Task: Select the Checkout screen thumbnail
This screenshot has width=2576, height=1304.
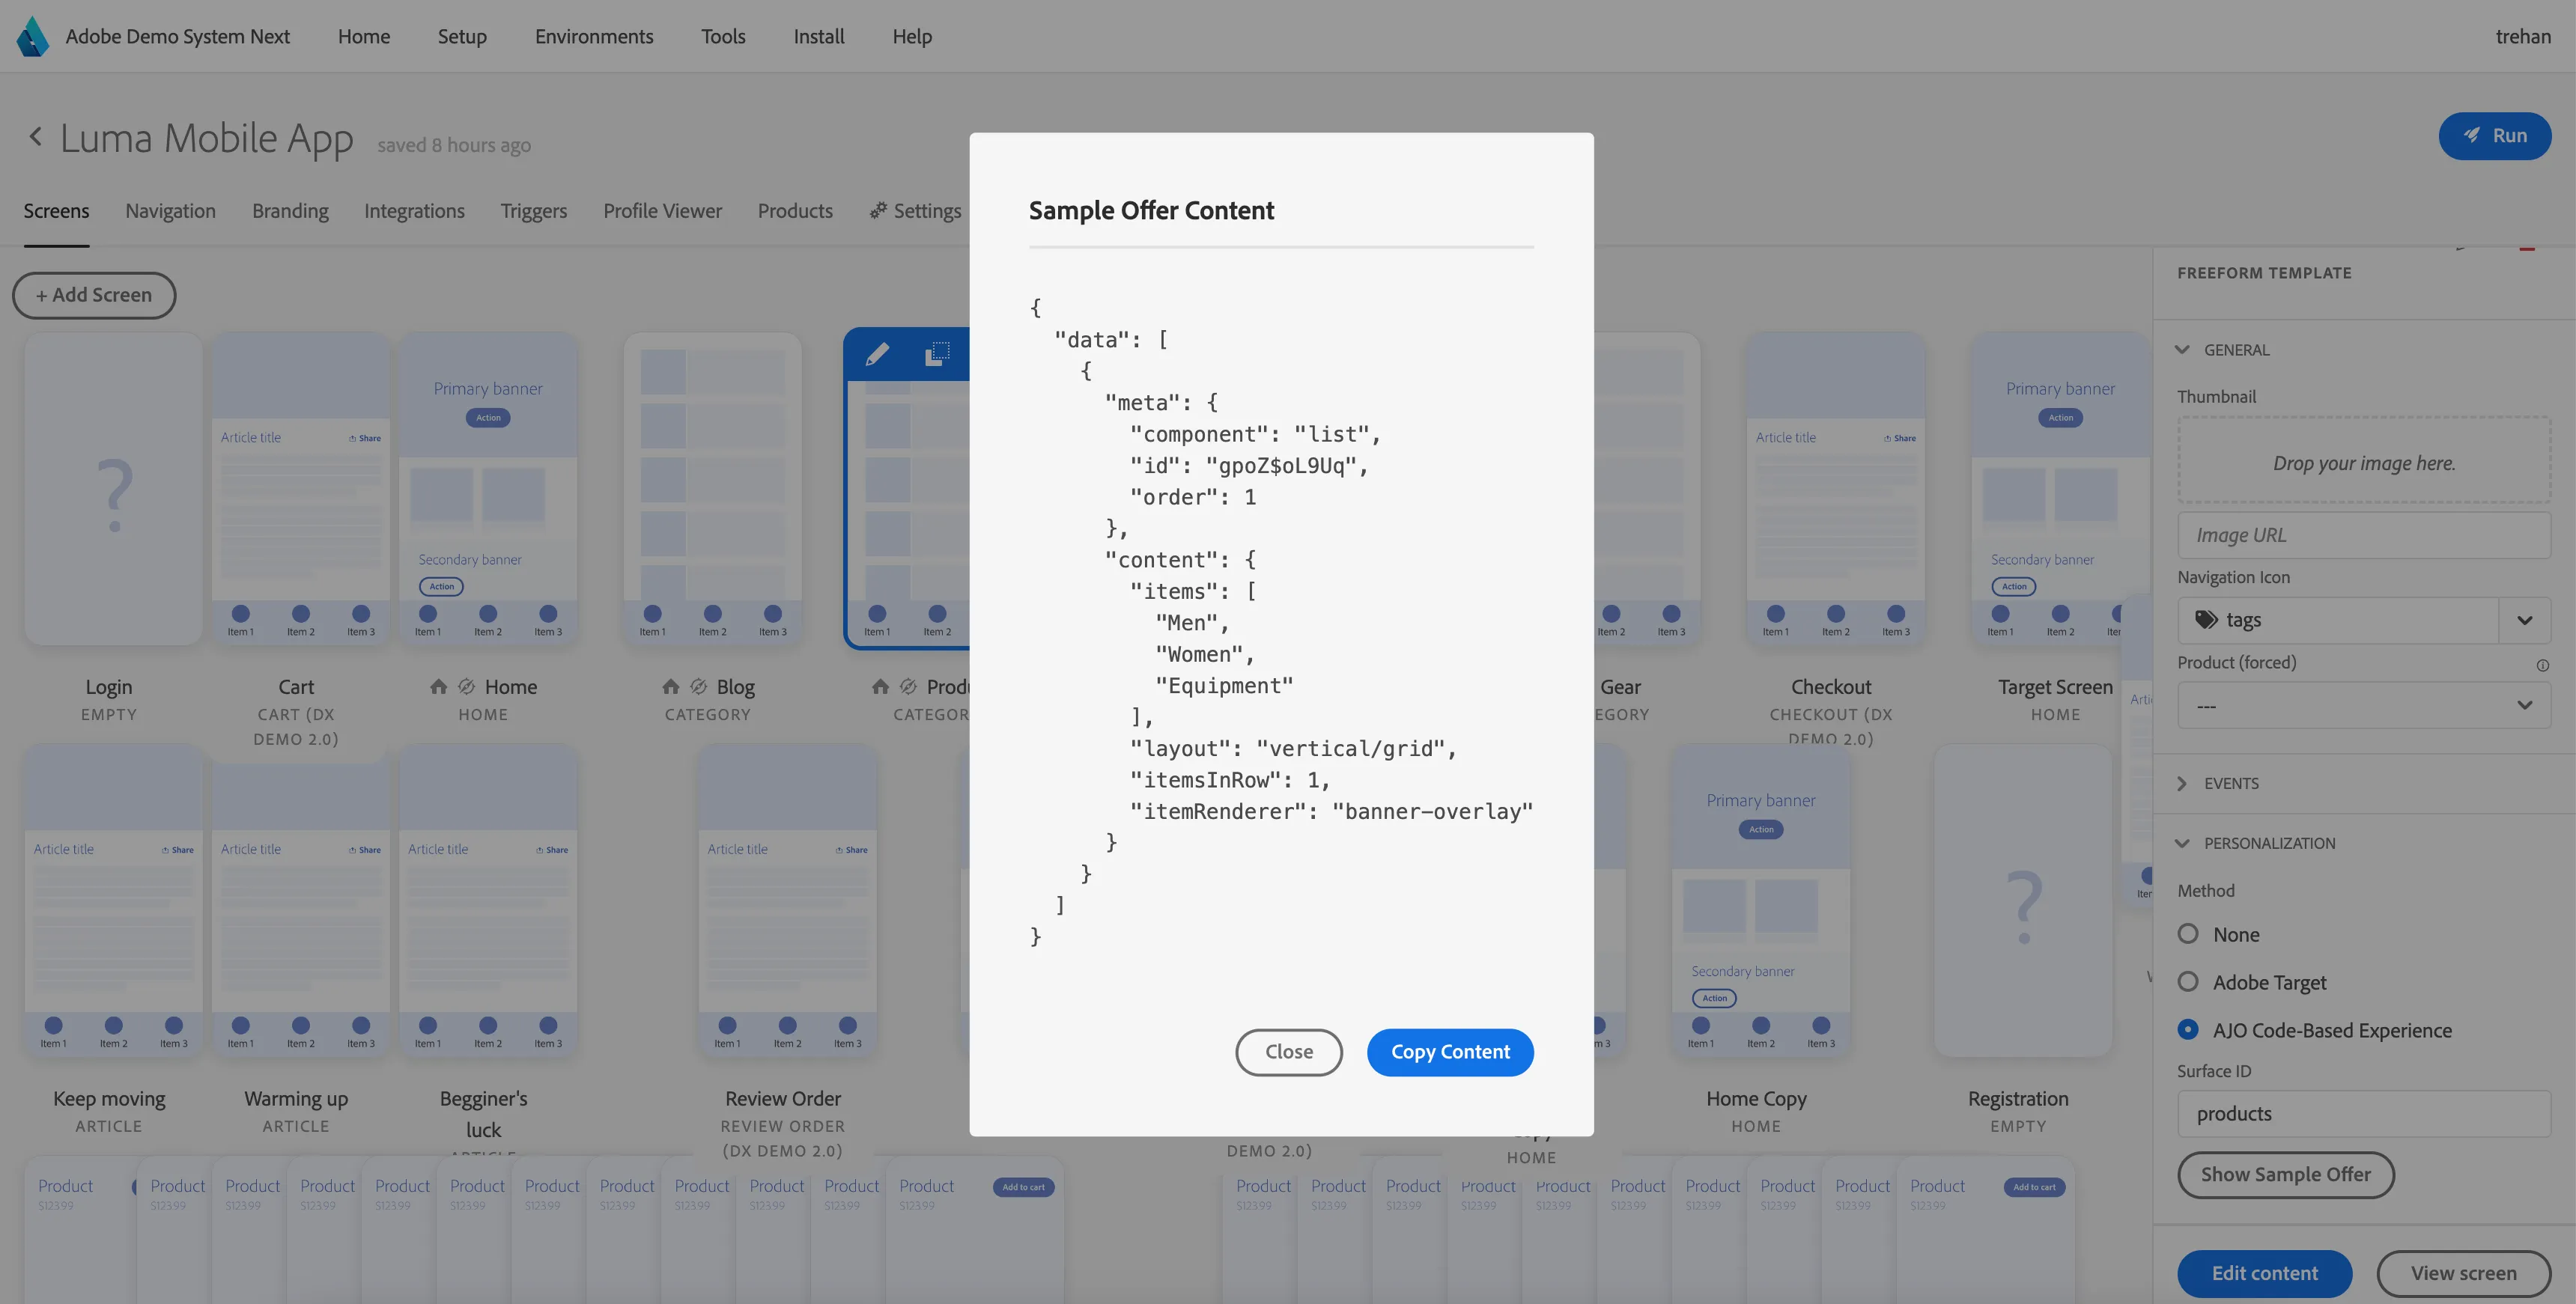Action: [1835, 490]
